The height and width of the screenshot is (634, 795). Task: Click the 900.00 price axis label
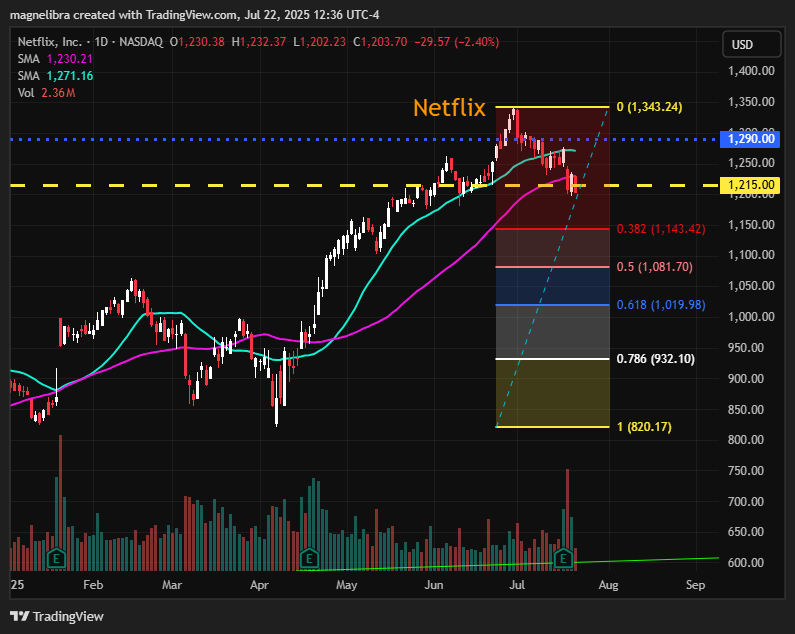click(x=746, y=379)
